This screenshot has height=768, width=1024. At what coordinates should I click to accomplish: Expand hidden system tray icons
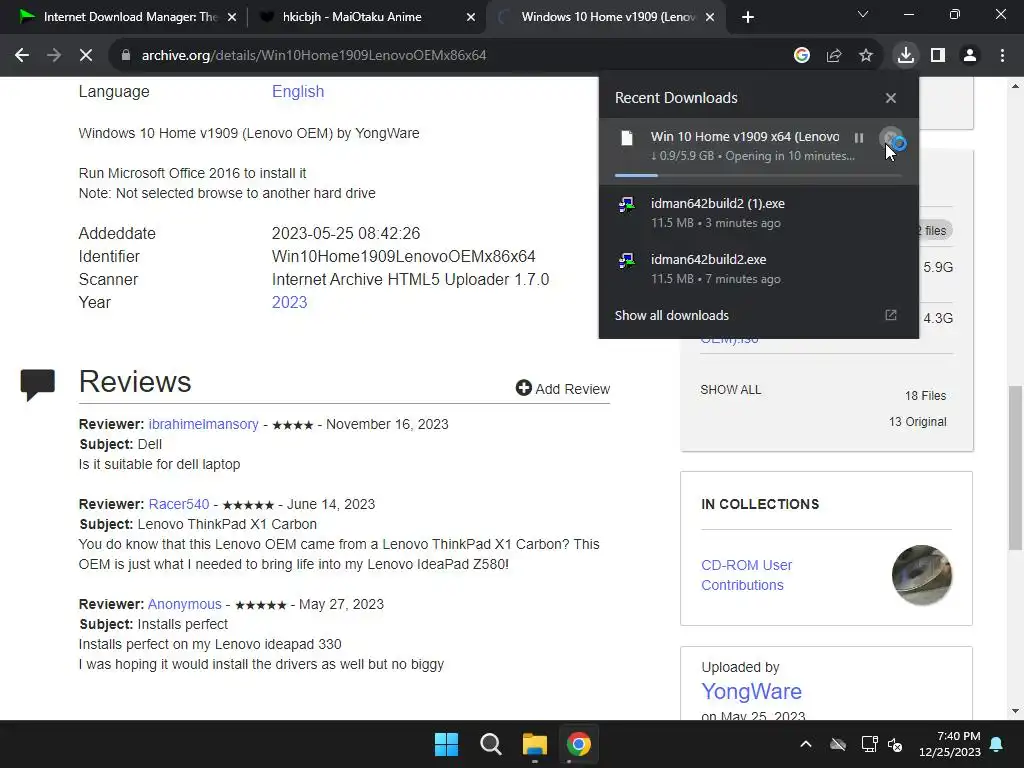[806, 744]
